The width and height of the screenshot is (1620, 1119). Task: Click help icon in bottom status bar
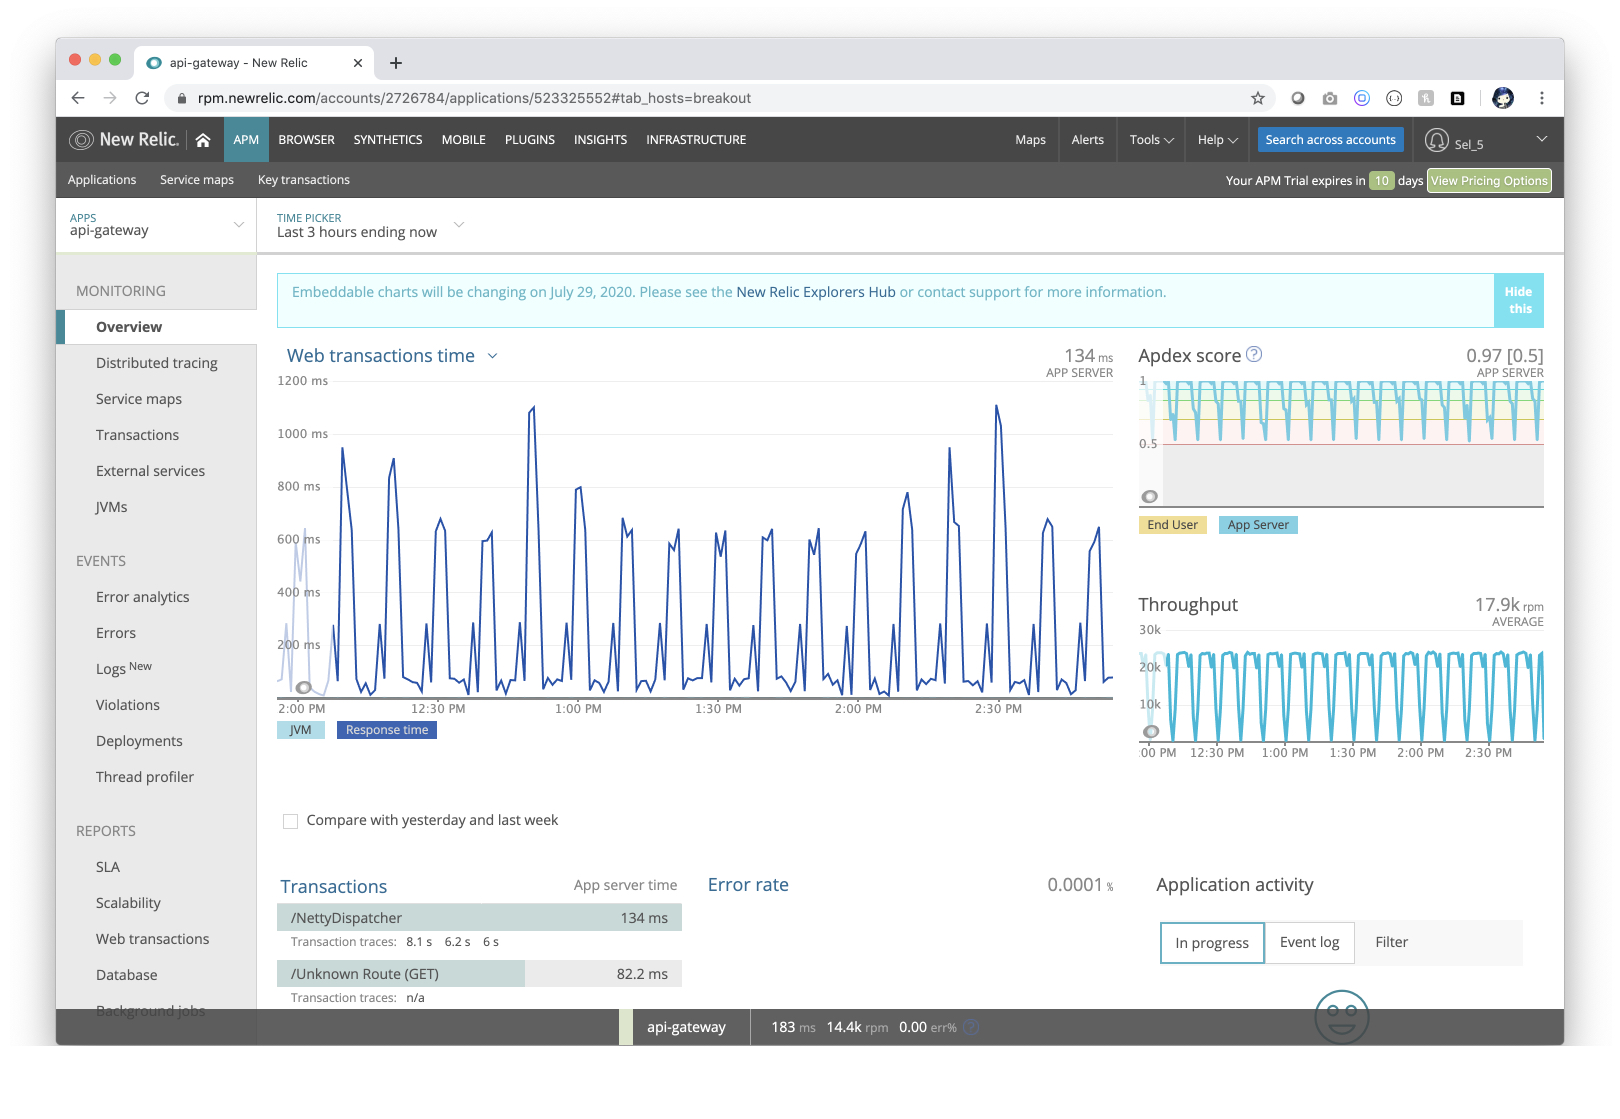[971, 1027]
